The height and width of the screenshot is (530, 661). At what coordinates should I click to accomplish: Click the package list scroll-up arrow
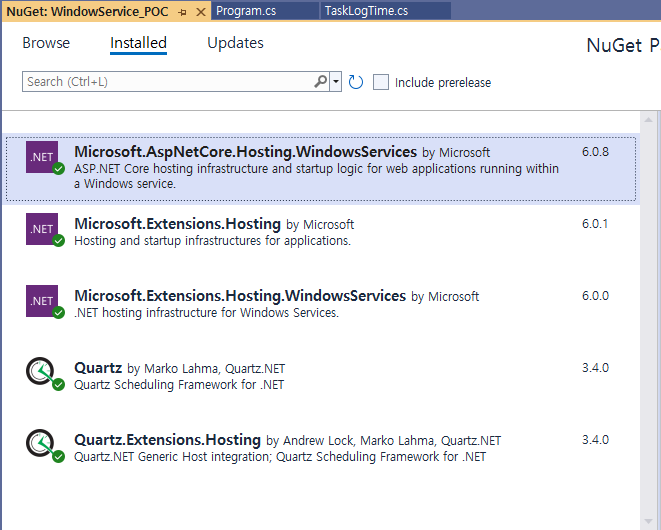pyautogui.click(x=648, y=121)
